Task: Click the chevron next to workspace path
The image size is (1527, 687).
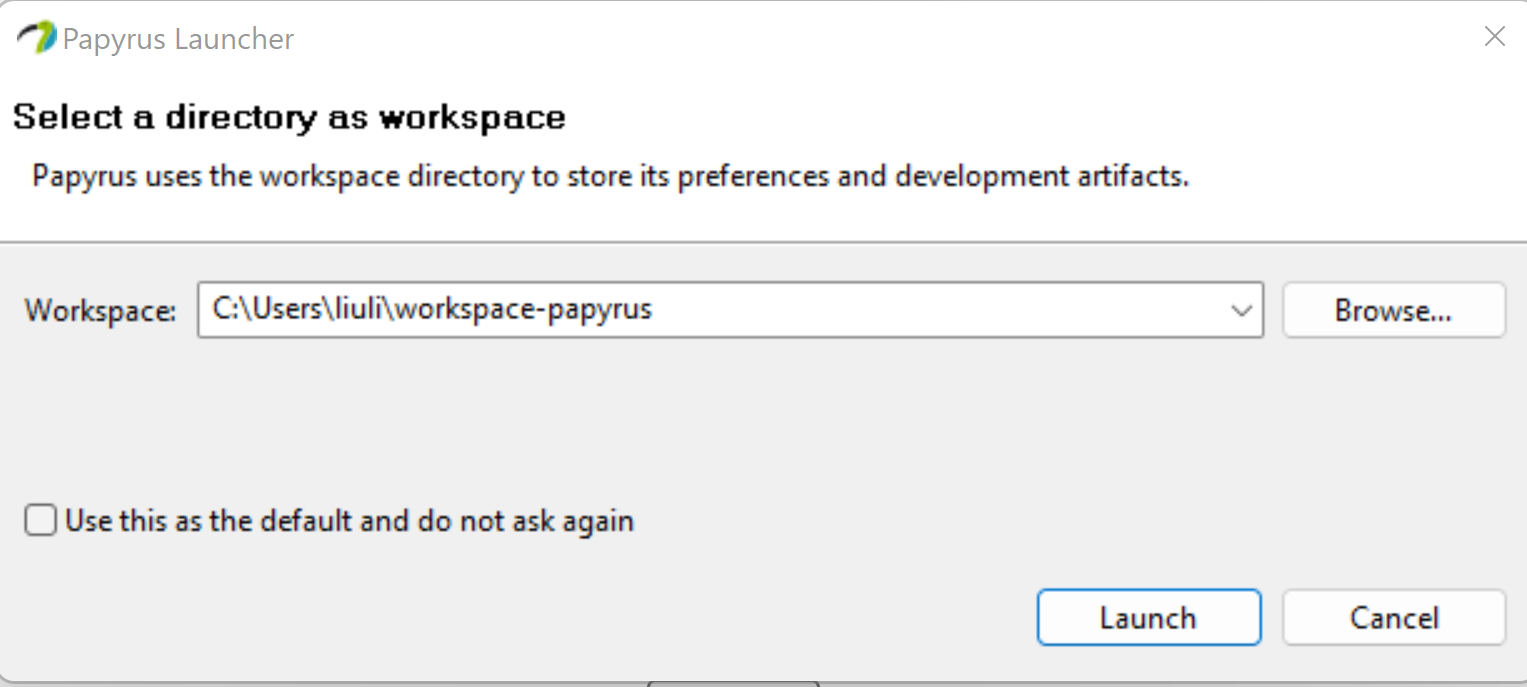Action: point(1242,310)
